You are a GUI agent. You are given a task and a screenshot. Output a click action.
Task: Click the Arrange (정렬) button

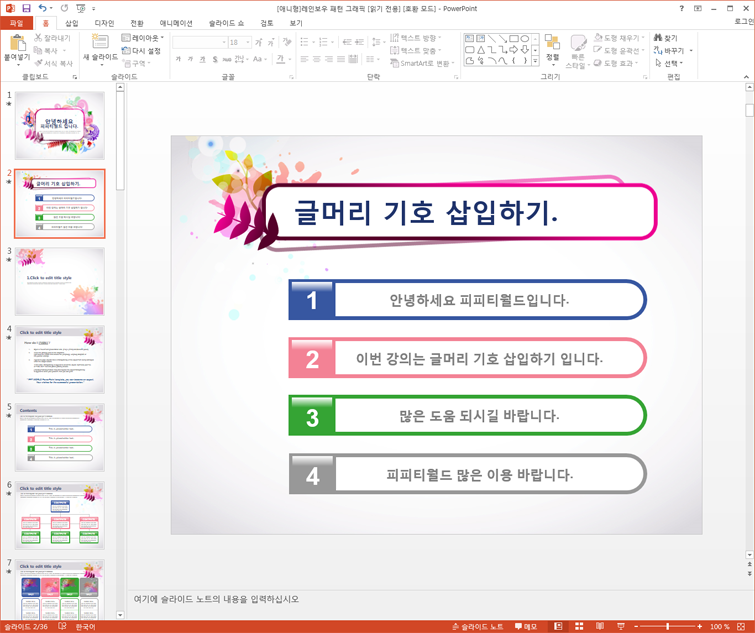pyautogui.click(x=552, y=50)
